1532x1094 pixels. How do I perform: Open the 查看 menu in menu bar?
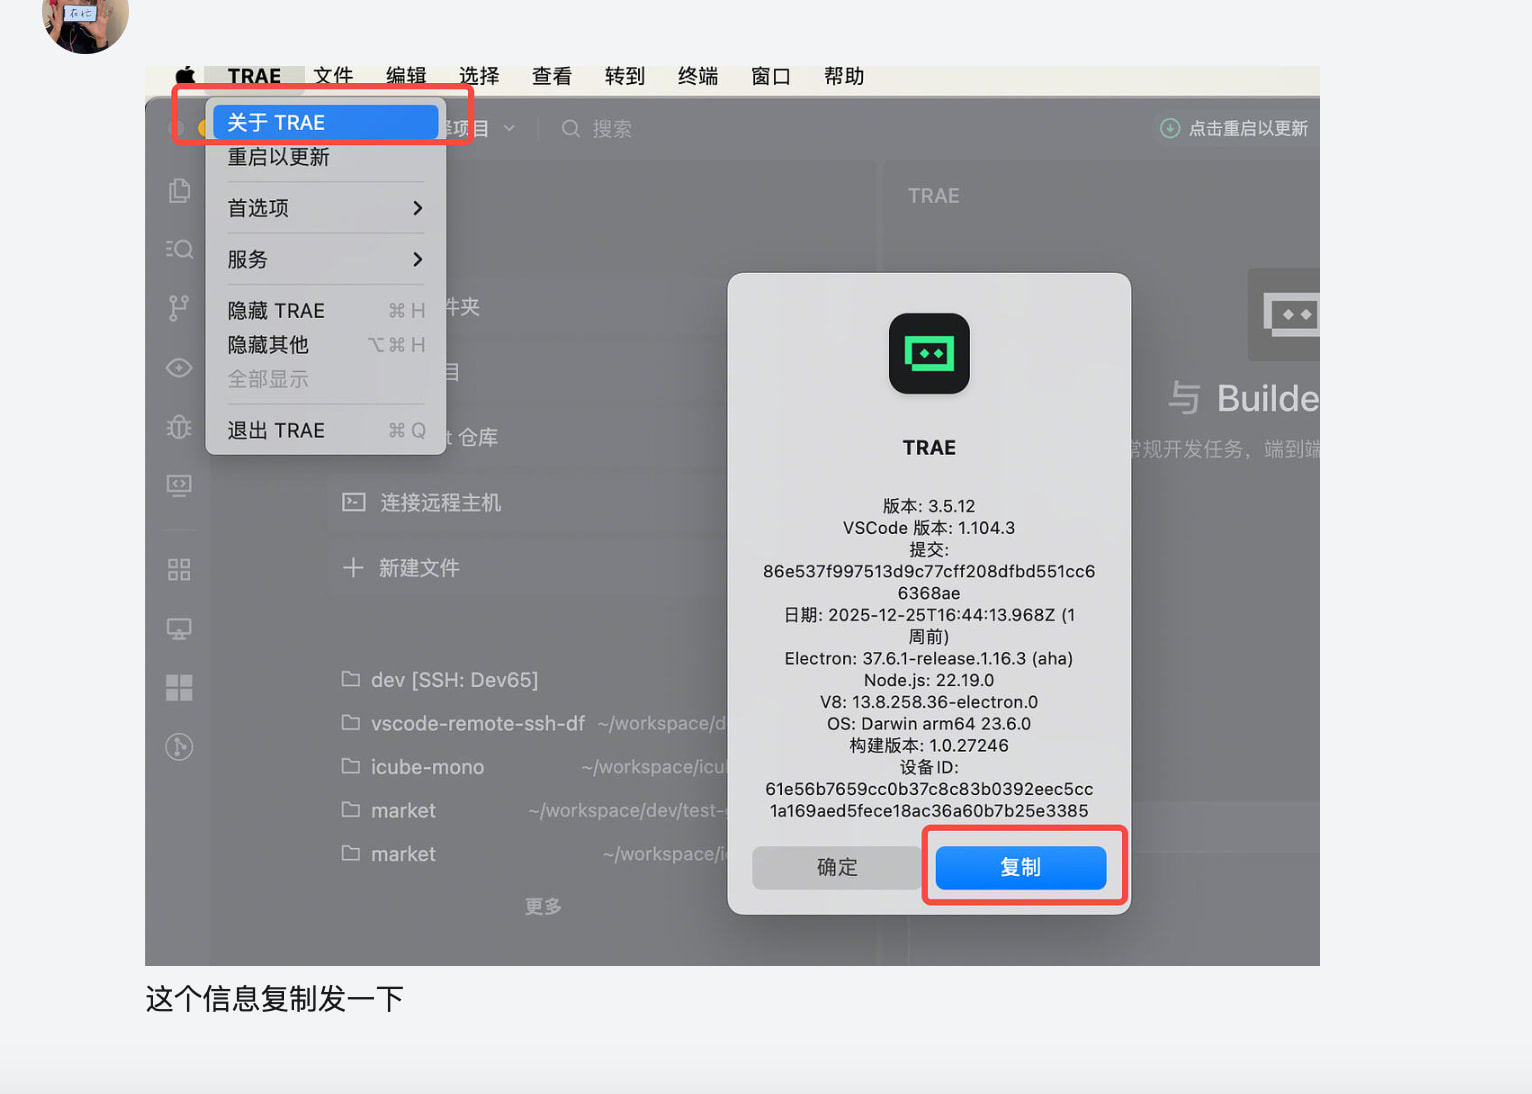[552, 76]
